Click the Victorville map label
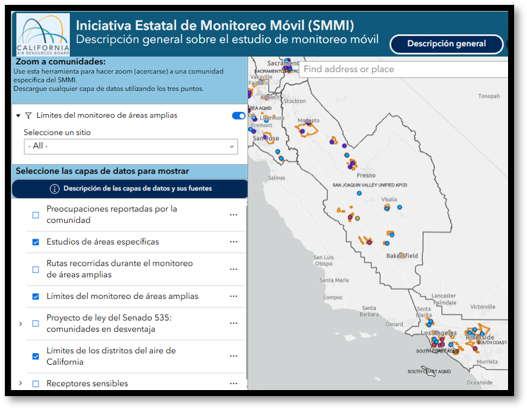527x409 pixels. click(483, 307)
